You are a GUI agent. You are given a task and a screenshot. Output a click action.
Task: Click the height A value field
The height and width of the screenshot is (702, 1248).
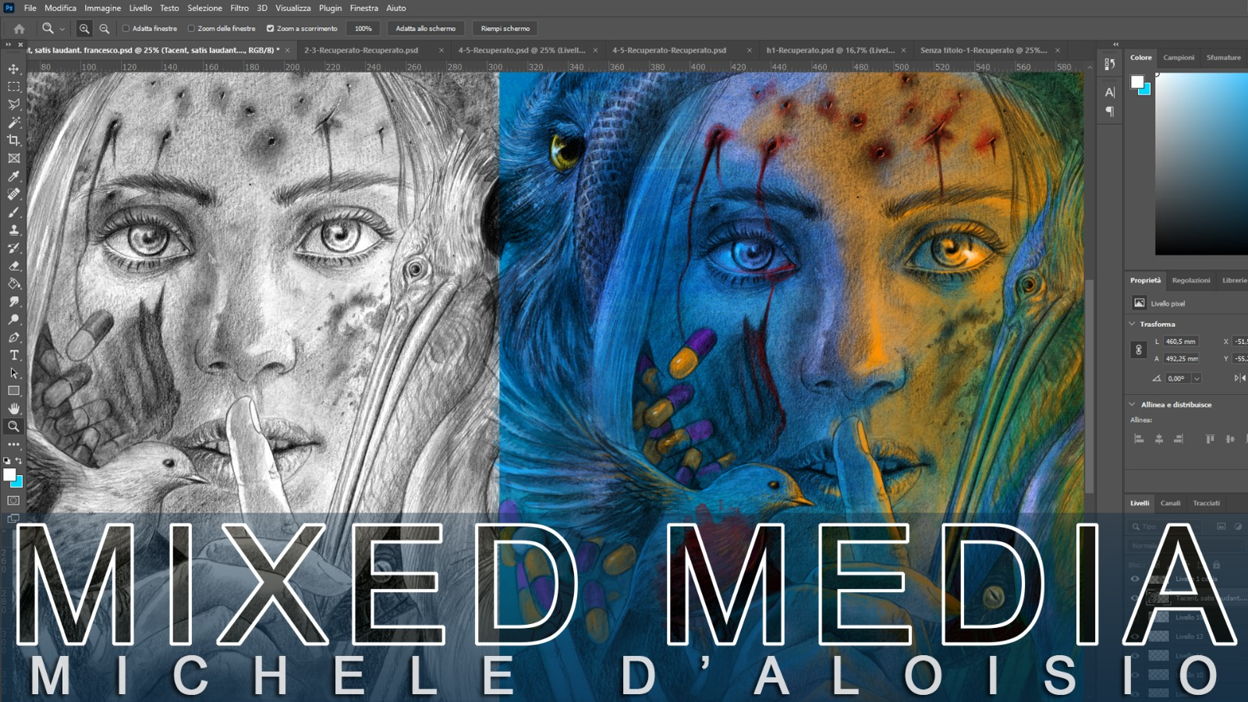pos(1182,359)
